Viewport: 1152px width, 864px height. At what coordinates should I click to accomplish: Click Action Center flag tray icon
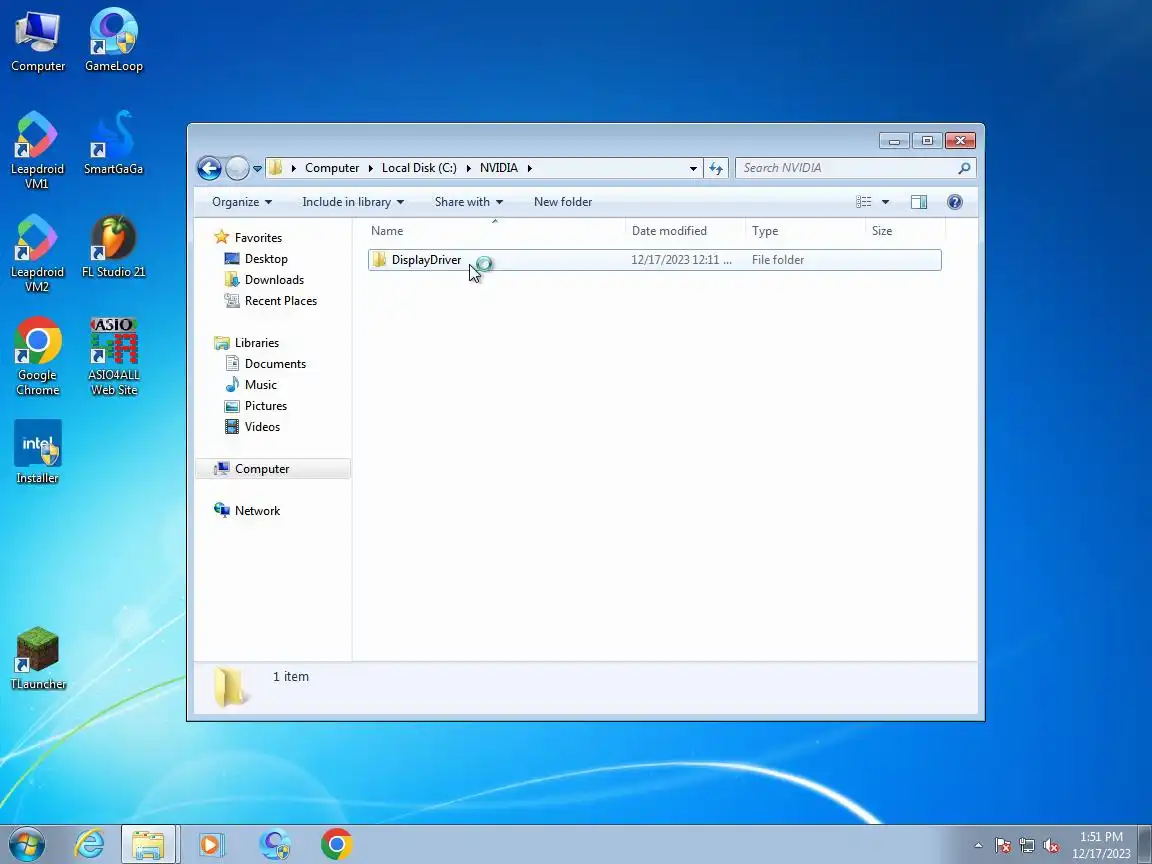[1003, 846]
